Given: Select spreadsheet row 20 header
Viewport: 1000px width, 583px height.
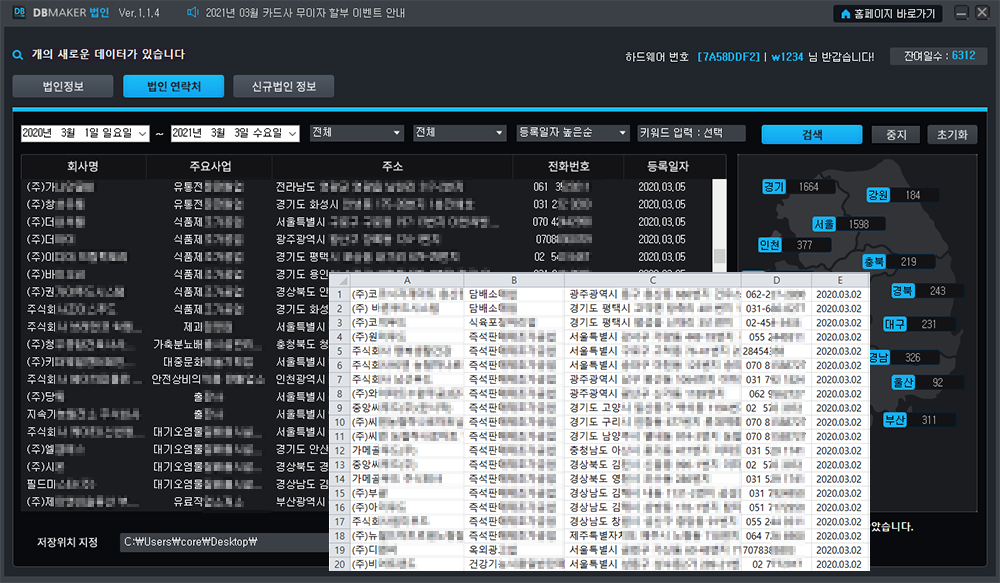Looking at the screenshot, I should 340,565.
